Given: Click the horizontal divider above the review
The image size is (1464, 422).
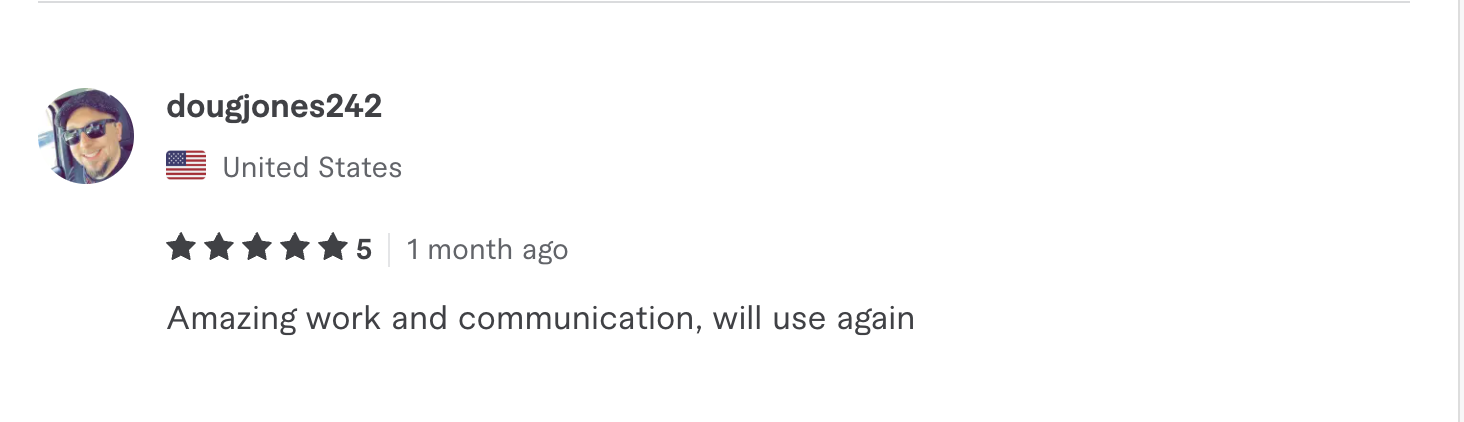Looking at the screenshot, I should tap(724, 2).
